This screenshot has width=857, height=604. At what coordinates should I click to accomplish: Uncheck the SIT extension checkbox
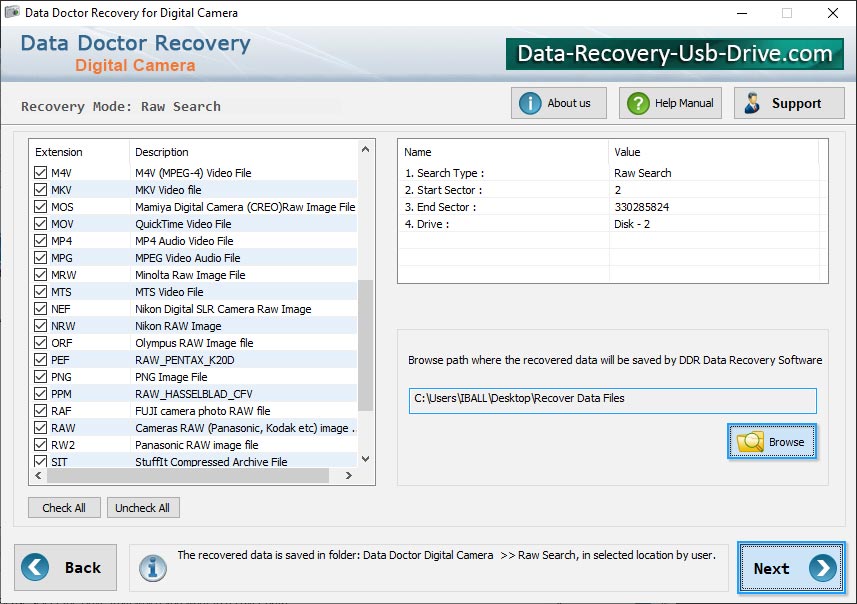pyautogui.click(x=40, y=461)
